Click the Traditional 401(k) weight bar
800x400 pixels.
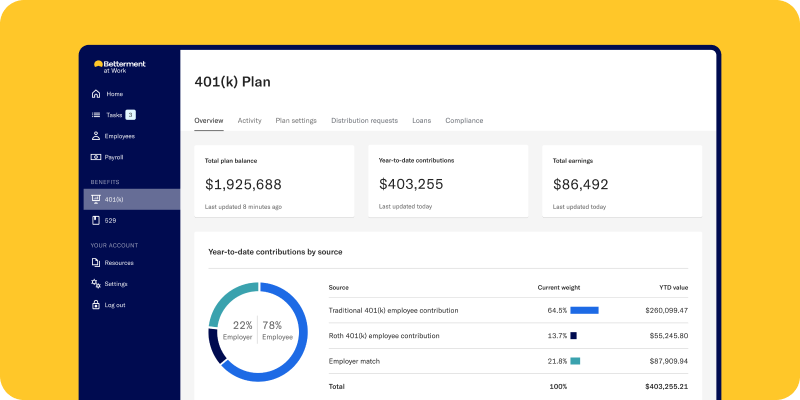pyautogui.click(x=584, y=310)
